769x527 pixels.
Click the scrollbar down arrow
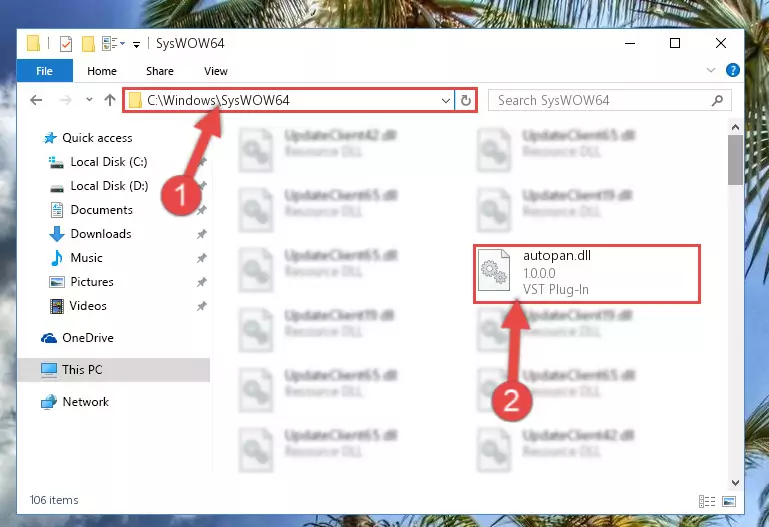(735, 483)
